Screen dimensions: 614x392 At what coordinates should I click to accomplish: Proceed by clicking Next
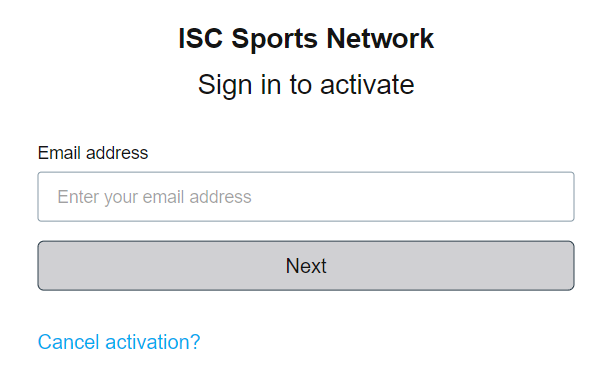(x=306, y=266)
